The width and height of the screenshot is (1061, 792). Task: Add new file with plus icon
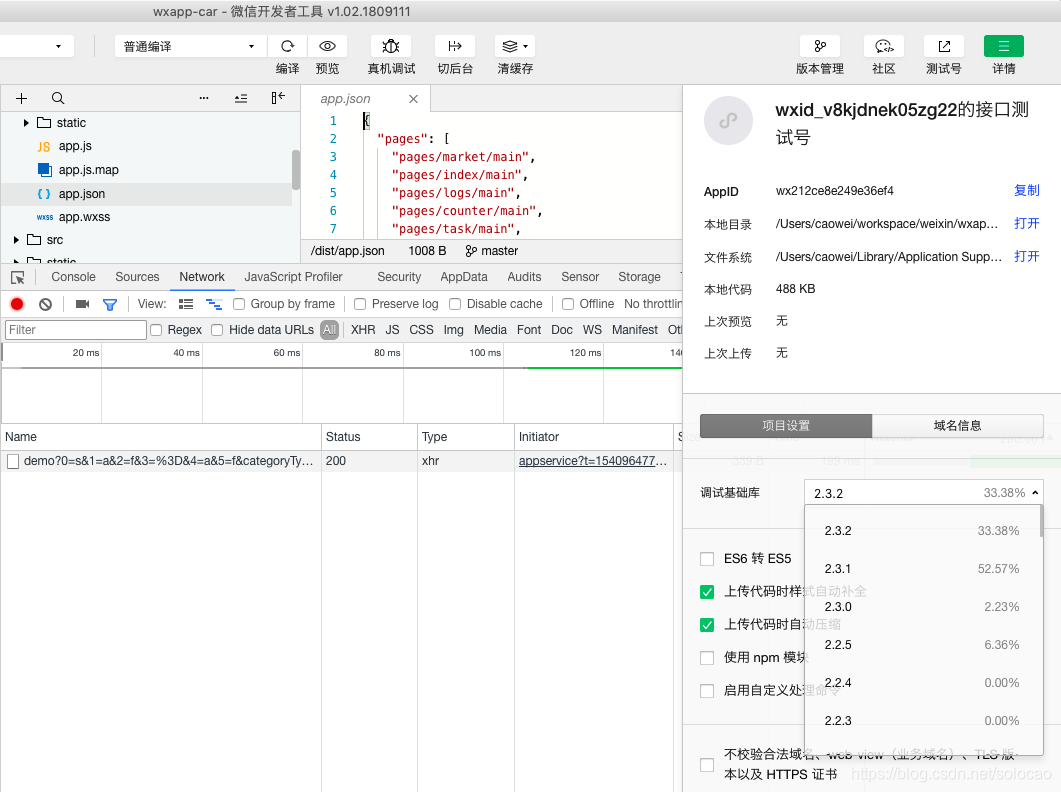[22, 98]
